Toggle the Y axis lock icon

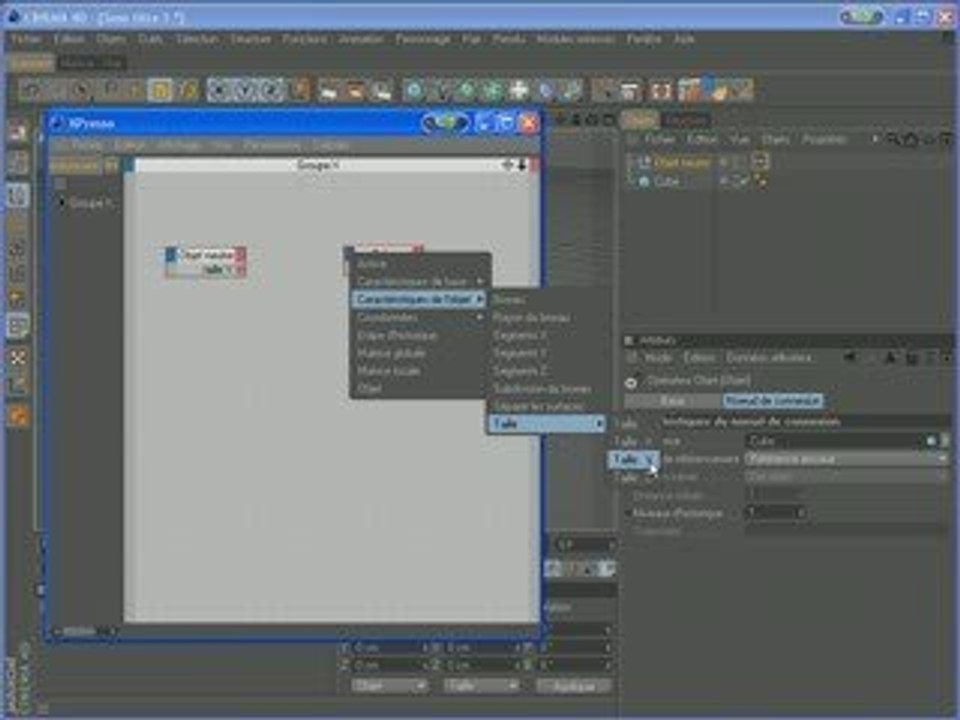(x=246, y=90)
